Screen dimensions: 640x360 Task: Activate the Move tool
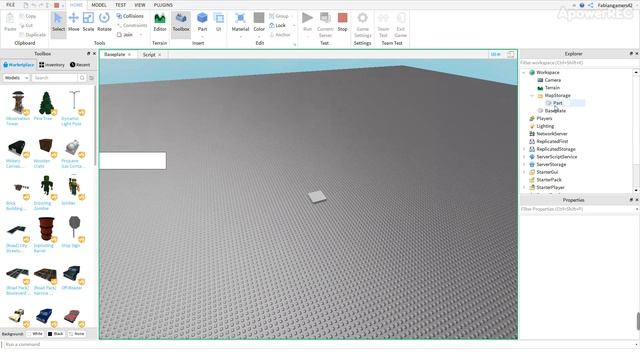pyautogui.click(x=73, y=22)
